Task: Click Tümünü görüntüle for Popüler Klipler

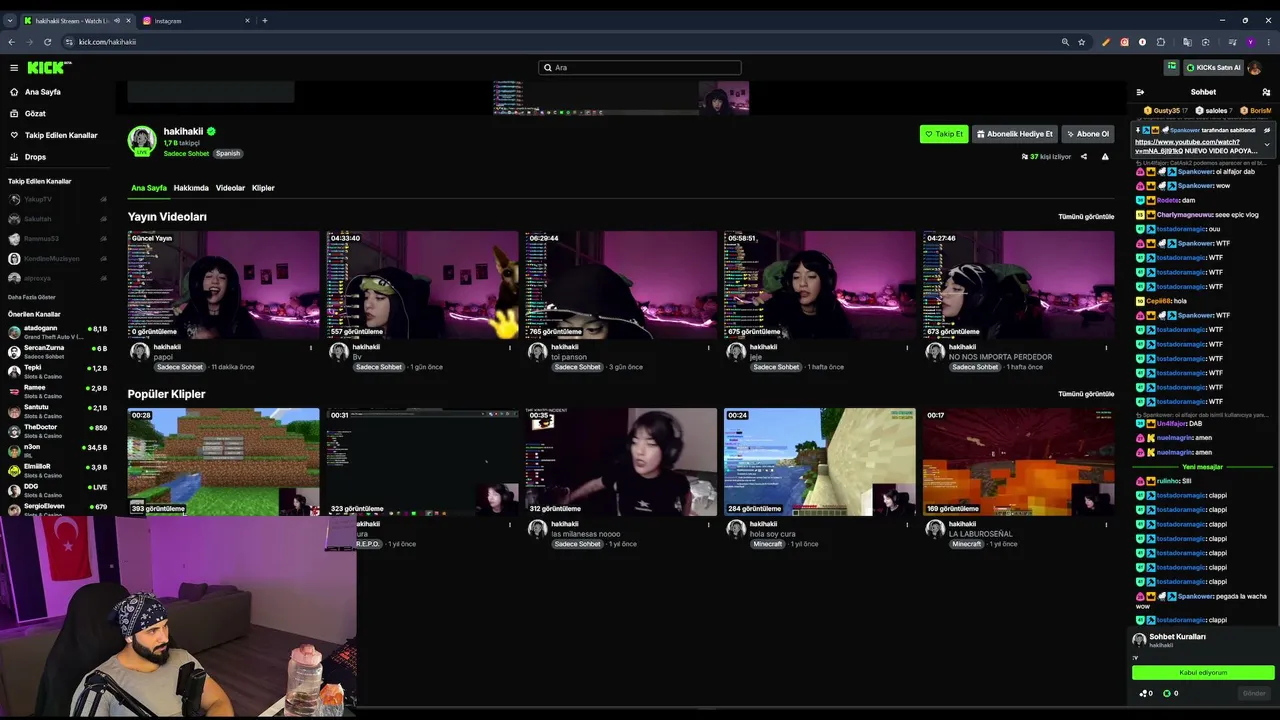Action: point(1086,394)
